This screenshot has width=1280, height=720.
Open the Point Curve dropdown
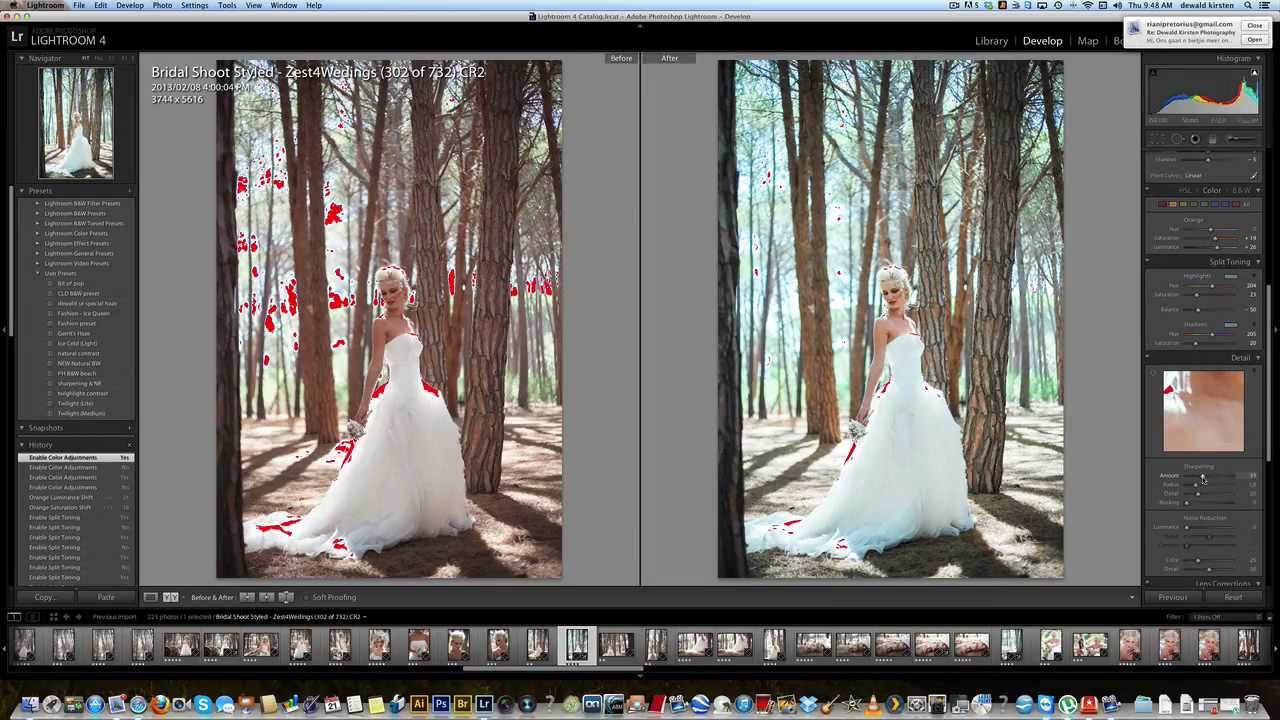(1193, 175)
